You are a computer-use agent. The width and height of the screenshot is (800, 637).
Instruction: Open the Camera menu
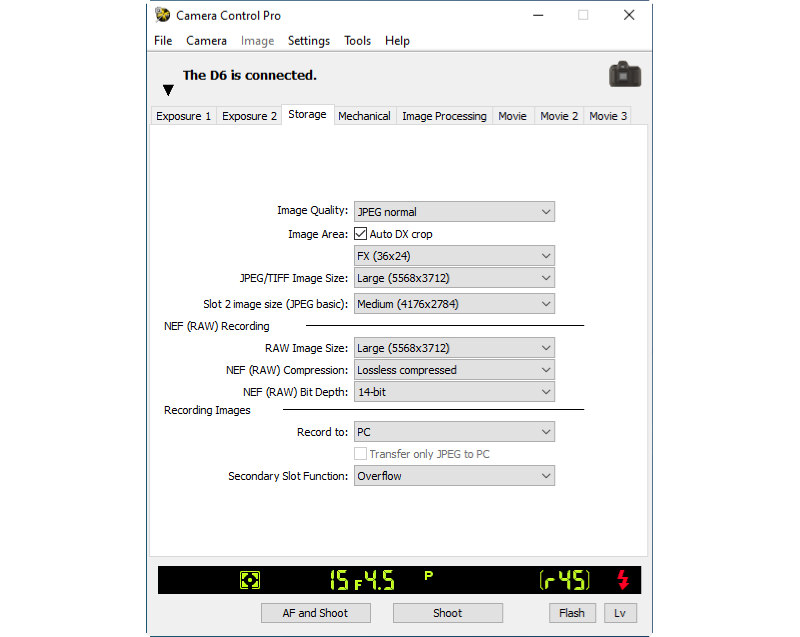(206, 41)
